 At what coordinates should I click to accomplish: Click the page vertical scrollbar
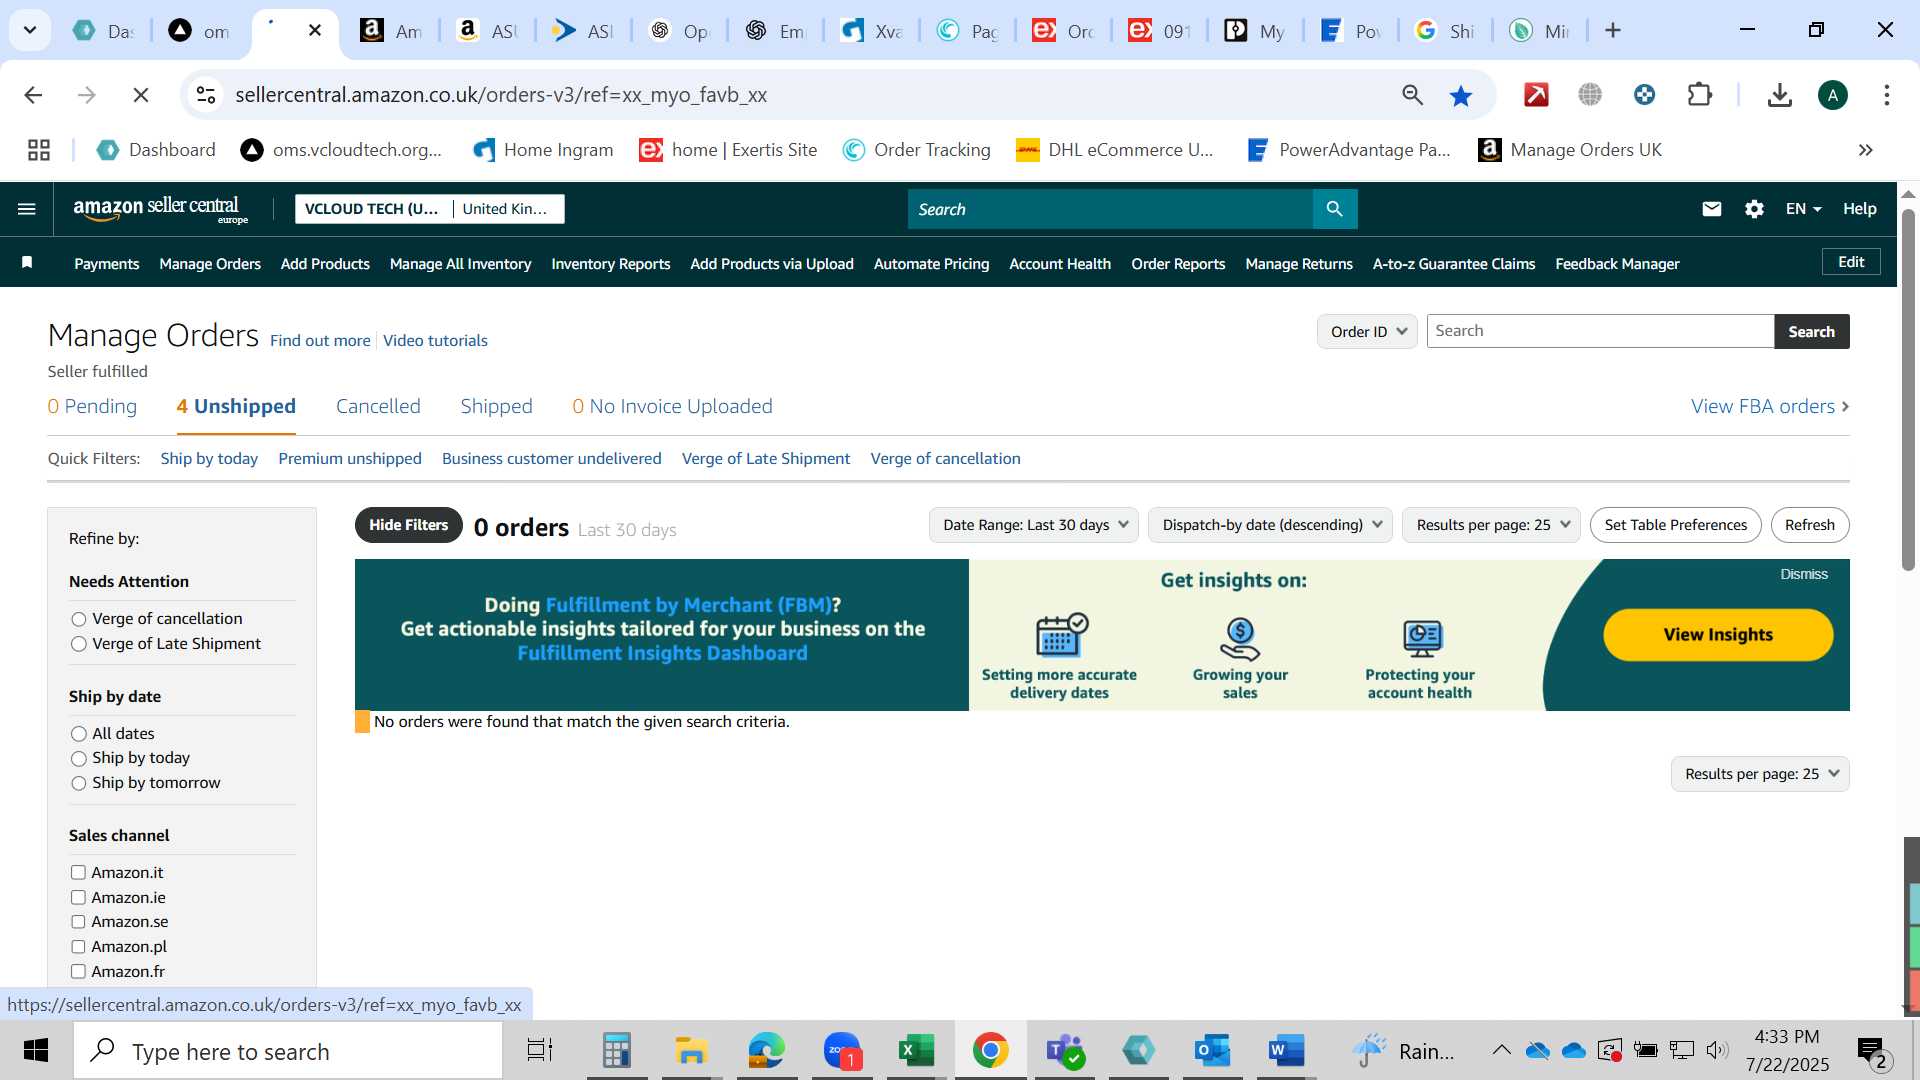click(x=1908, y=390)
